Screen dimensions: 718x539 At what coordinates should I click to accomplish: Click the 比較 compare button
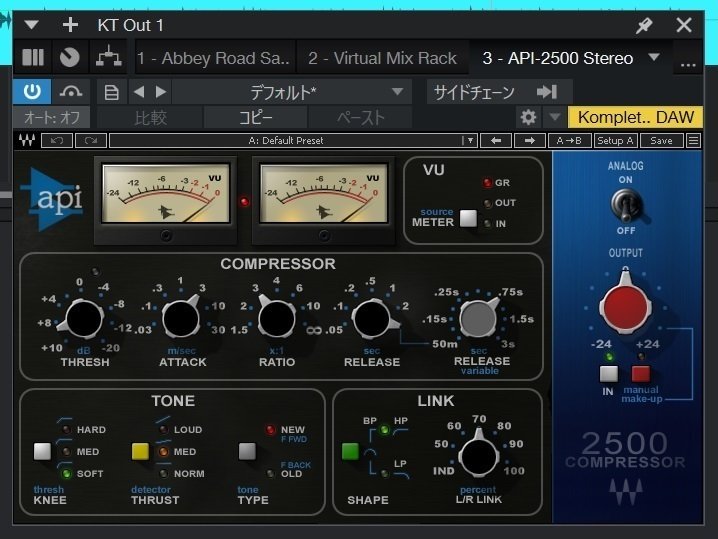click(x=150, y=118)
